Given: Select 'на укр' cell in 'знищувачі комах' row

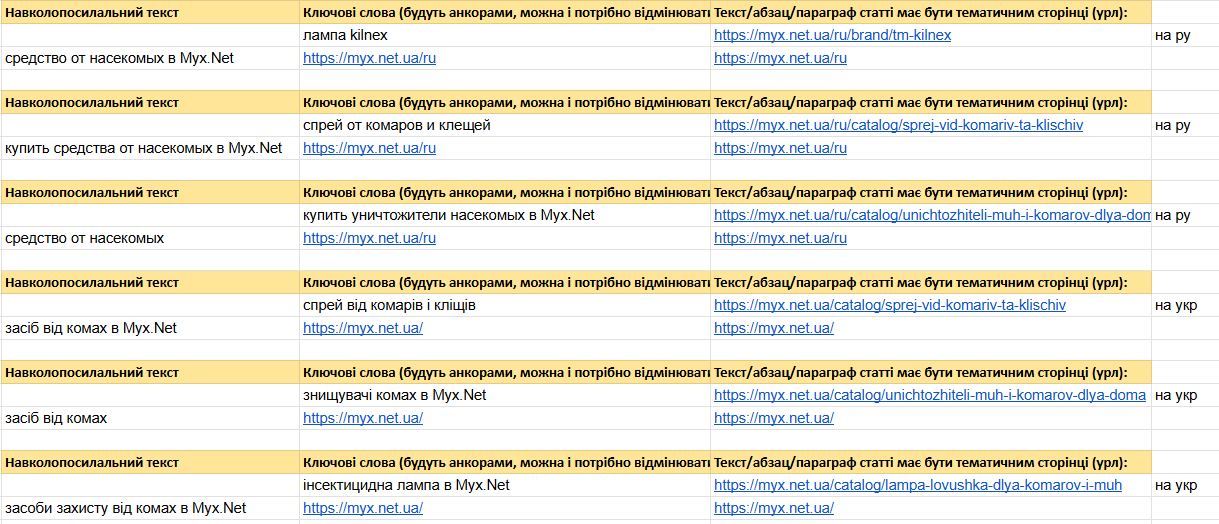Looking at the screenshot, I should point(1185,395).
